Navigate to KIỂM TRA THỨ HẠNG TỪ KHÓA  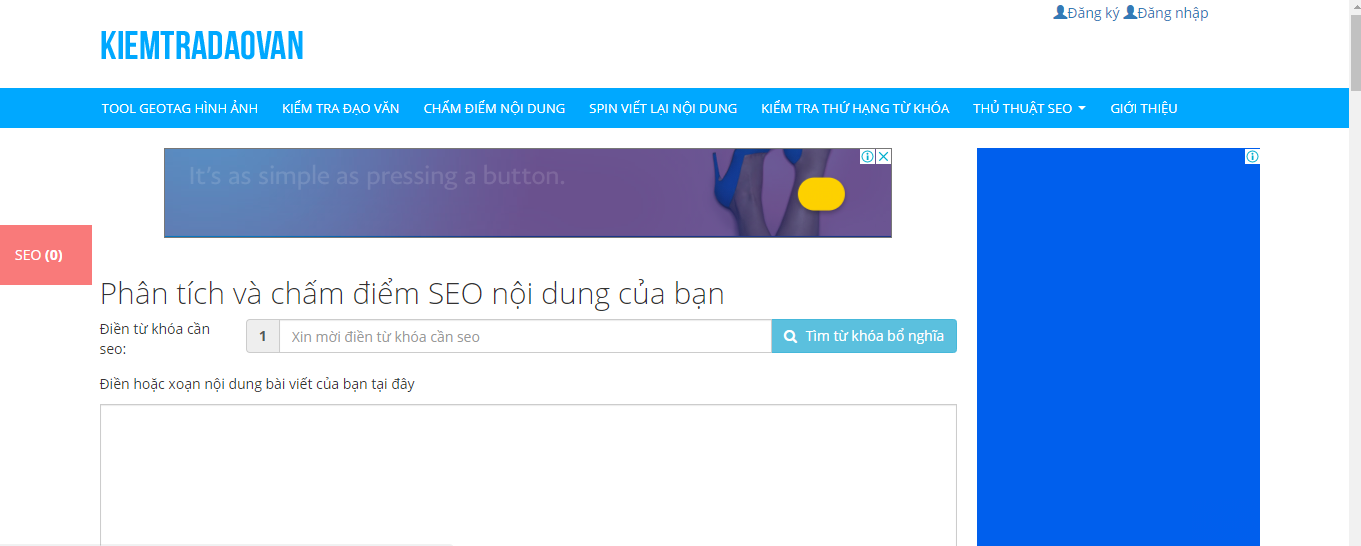[x=855, y=108]
